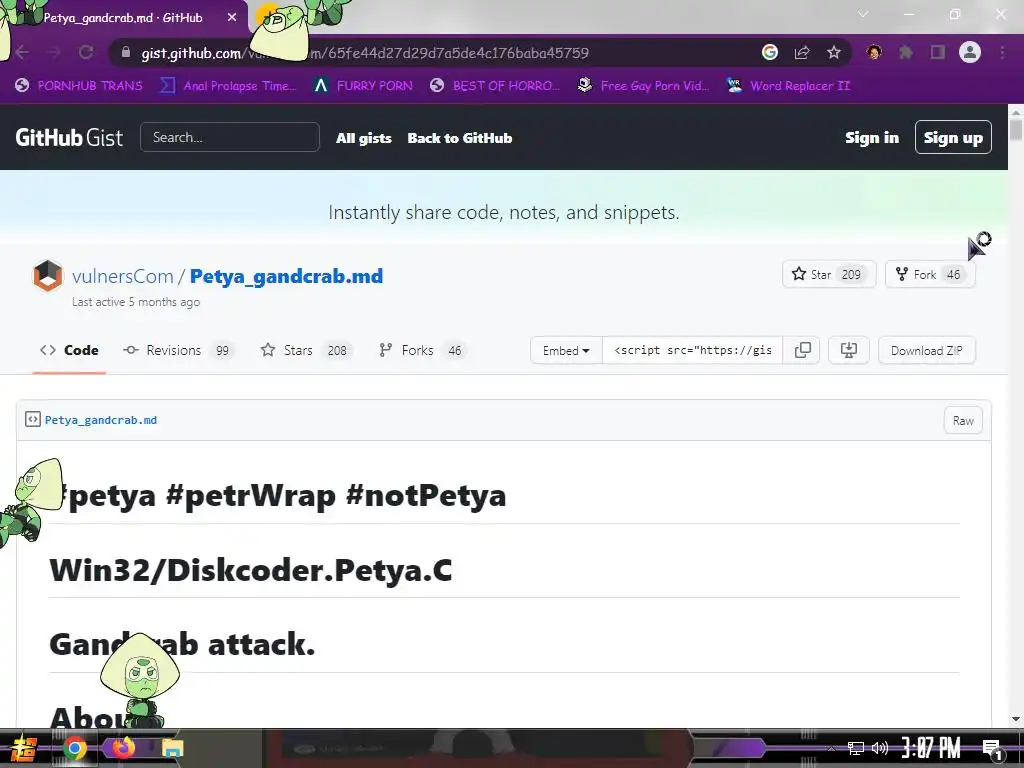Viewport: 1024px width, 768px height.
Task: Click the vulnersCom avatar image
Action: [48, 276]
